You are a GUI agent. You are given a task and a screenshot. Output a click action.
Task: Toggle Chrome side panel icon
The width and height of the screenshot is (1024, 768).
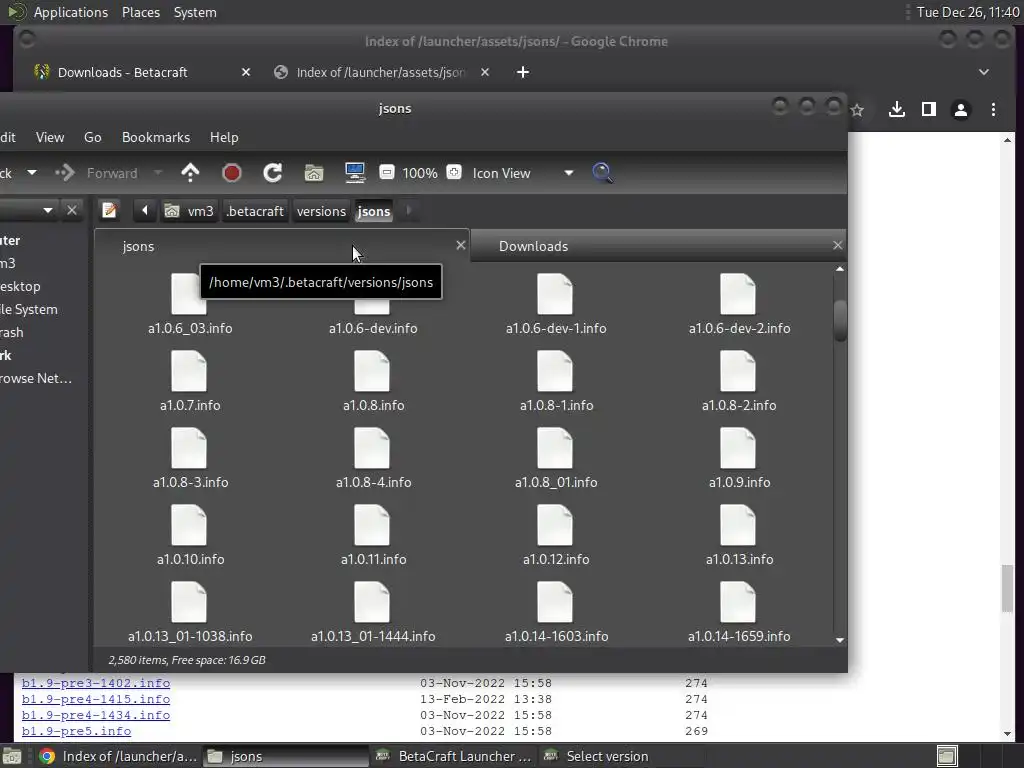[x=929, y=110]
